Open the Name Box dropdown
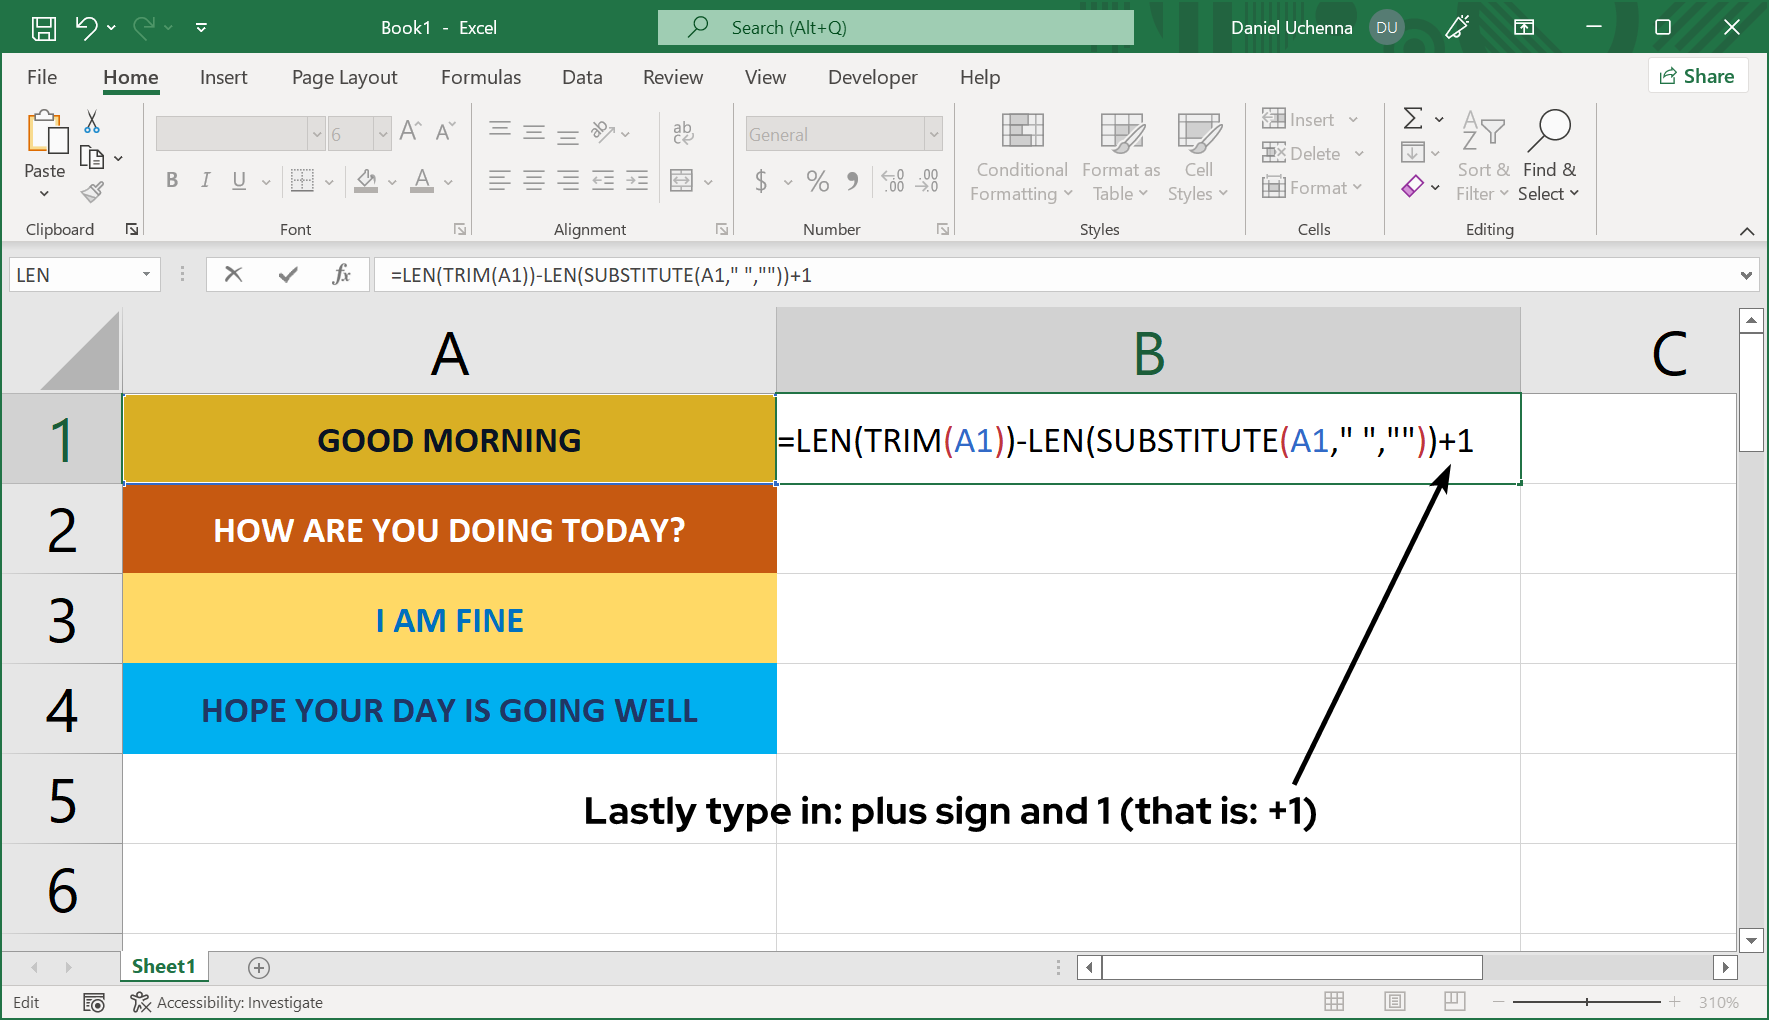The image size is (1769, 1020). tap(146, 274)
